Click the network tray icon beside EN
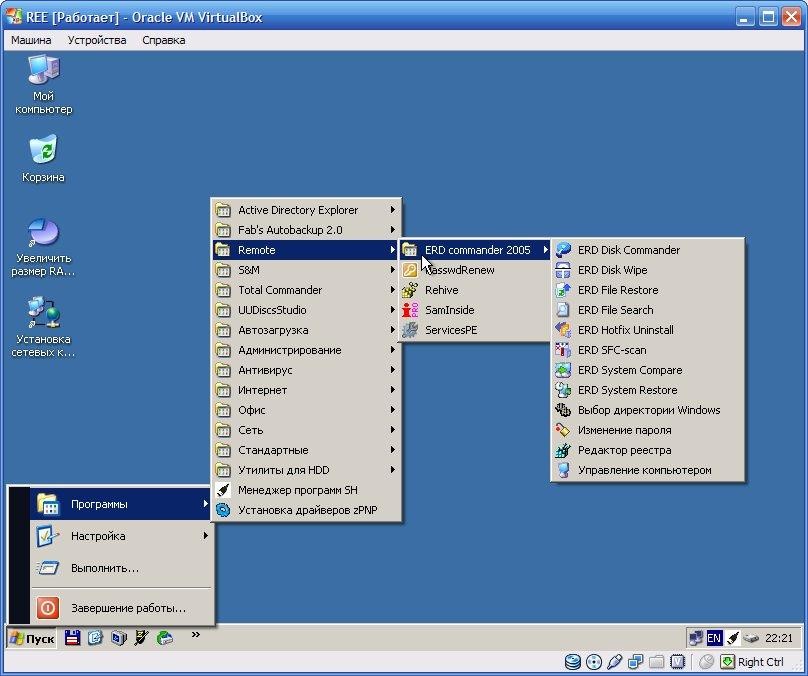 [x=696, y=638]
